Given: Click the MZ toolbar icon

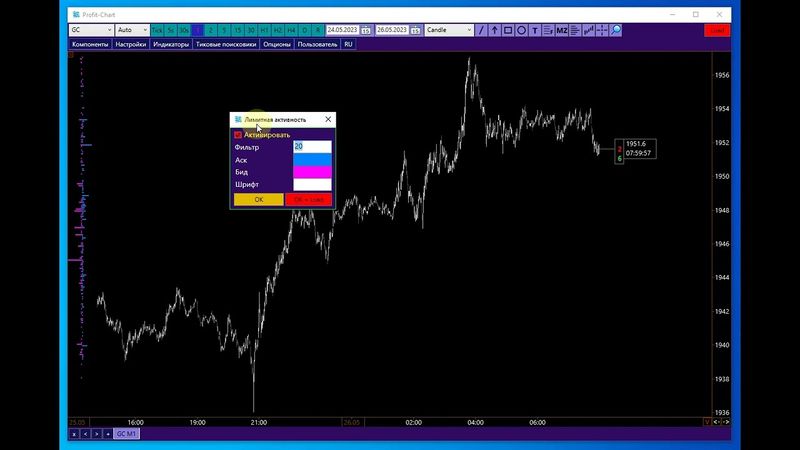Looking at the screenshot, I should [562, 30].
